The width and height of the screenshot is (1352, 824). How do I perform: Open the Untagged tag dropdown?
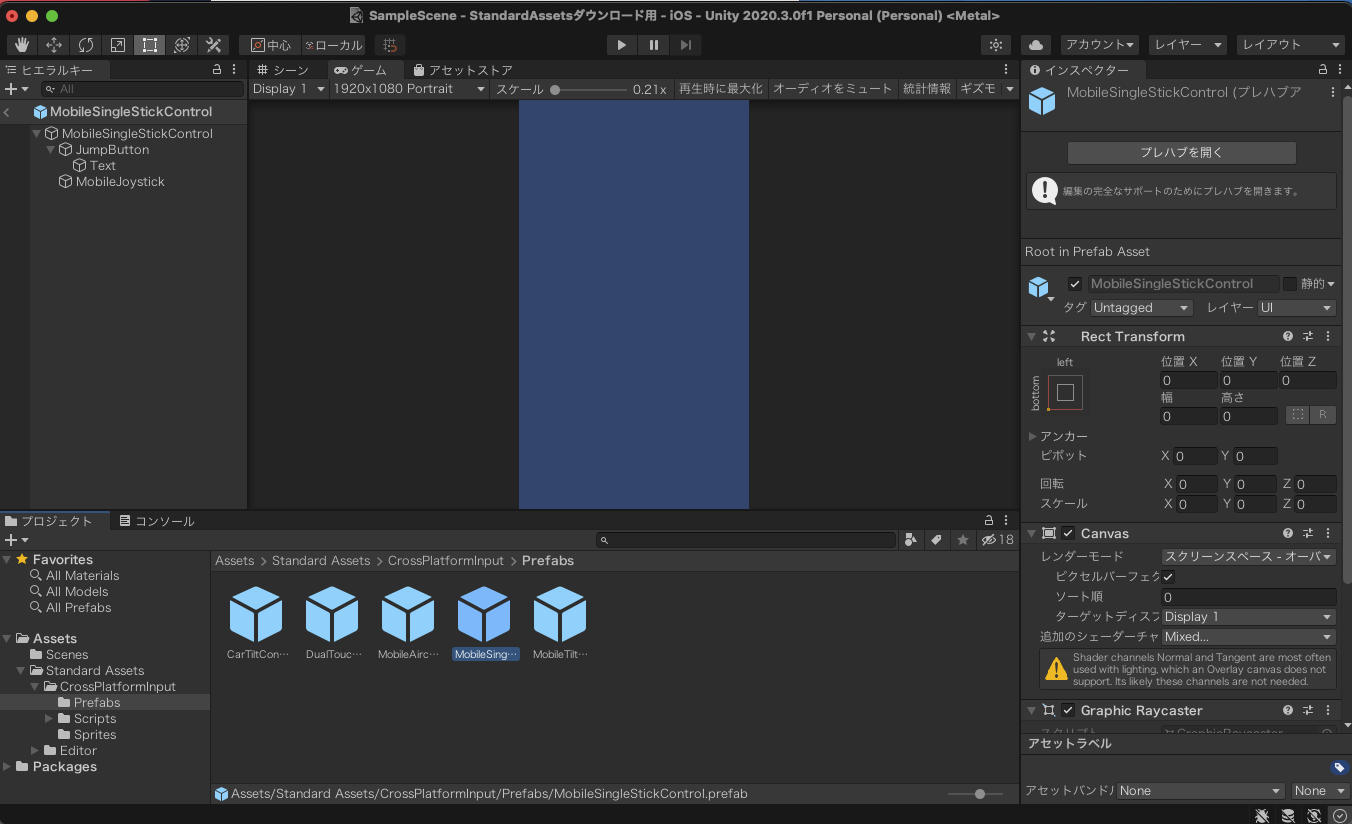click(x=1142, y=308)
